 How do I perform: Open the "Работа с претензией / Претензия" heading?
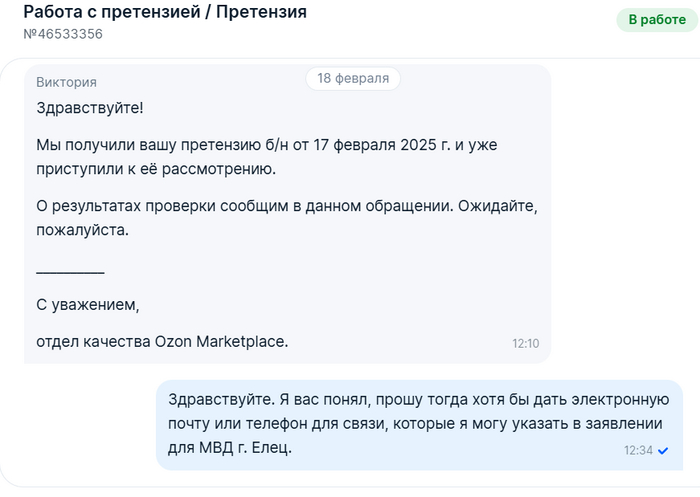coord(165,12)
